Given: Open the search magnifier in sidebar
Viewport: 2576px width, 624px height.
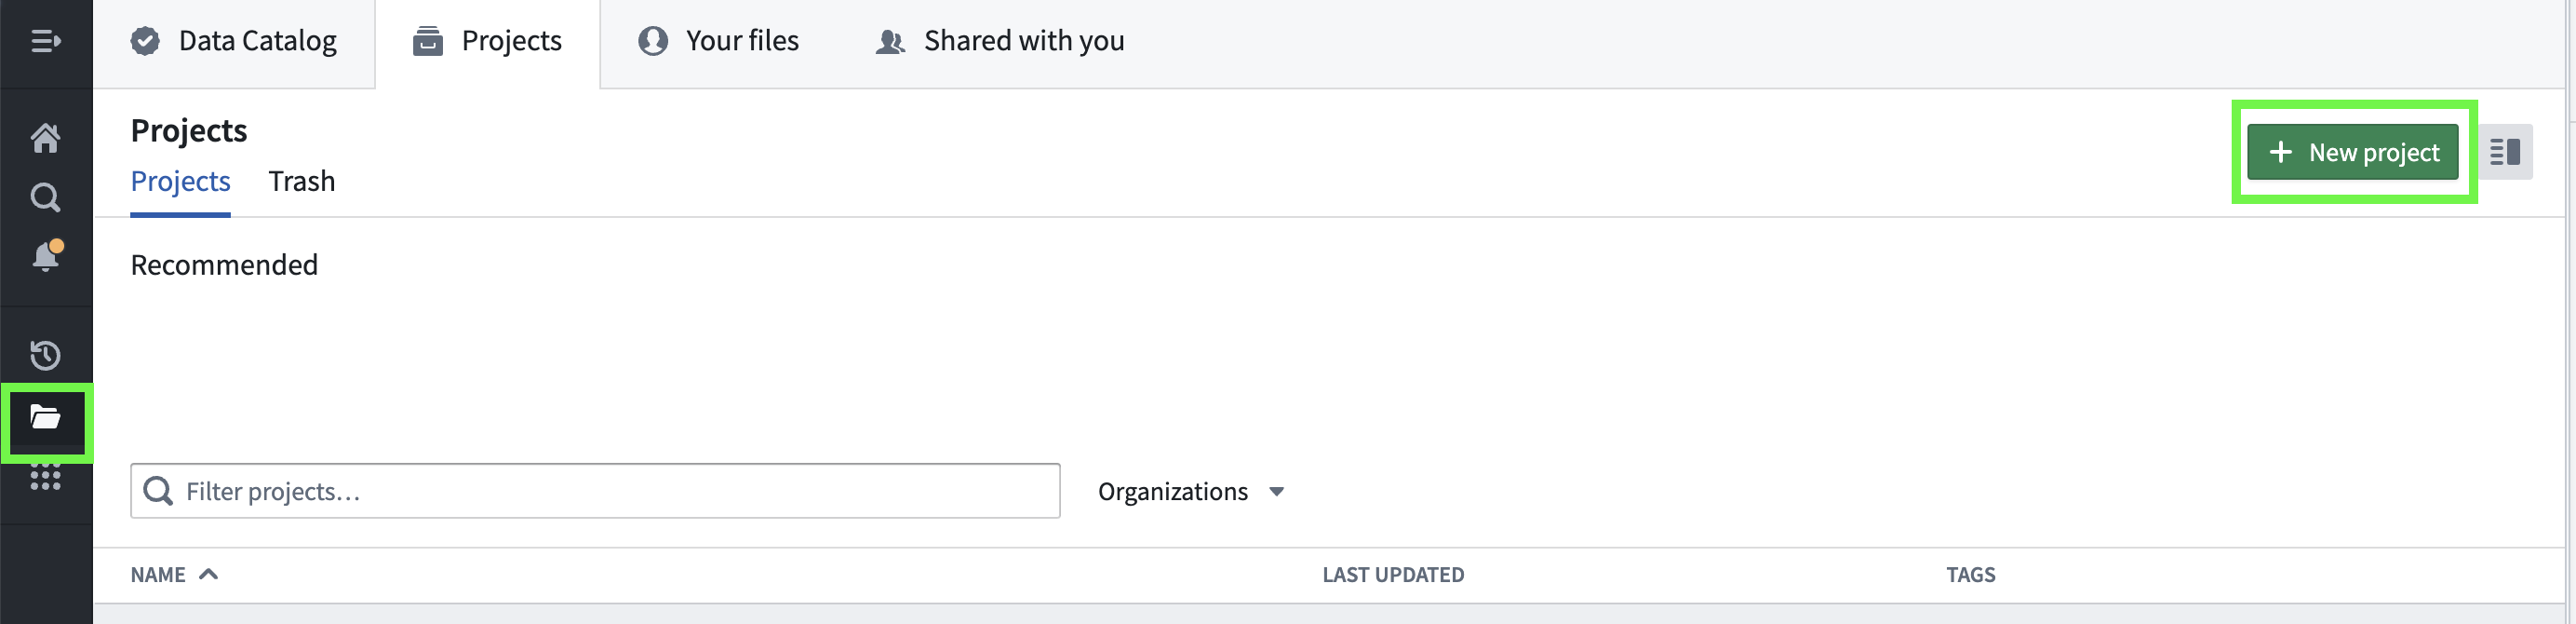Looking at the screenshot, I should point(45,197).
